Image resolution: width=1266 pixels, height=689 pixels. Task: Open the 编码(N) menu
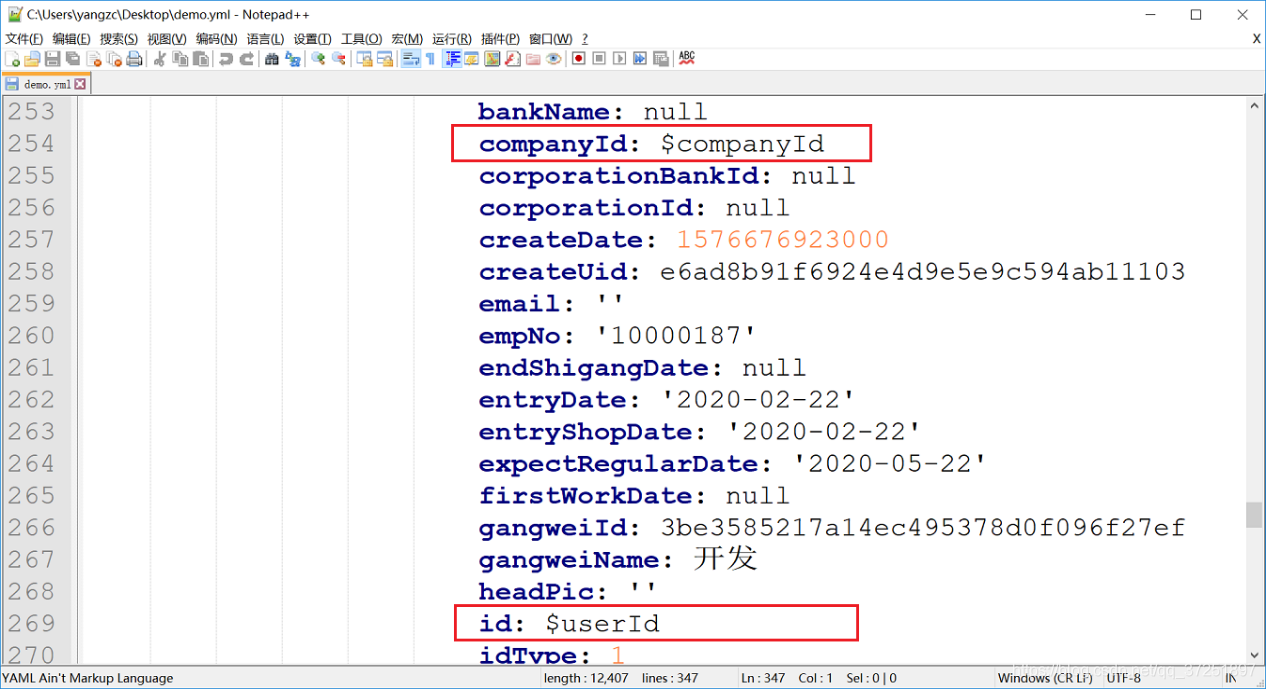[x=216, y=39]
